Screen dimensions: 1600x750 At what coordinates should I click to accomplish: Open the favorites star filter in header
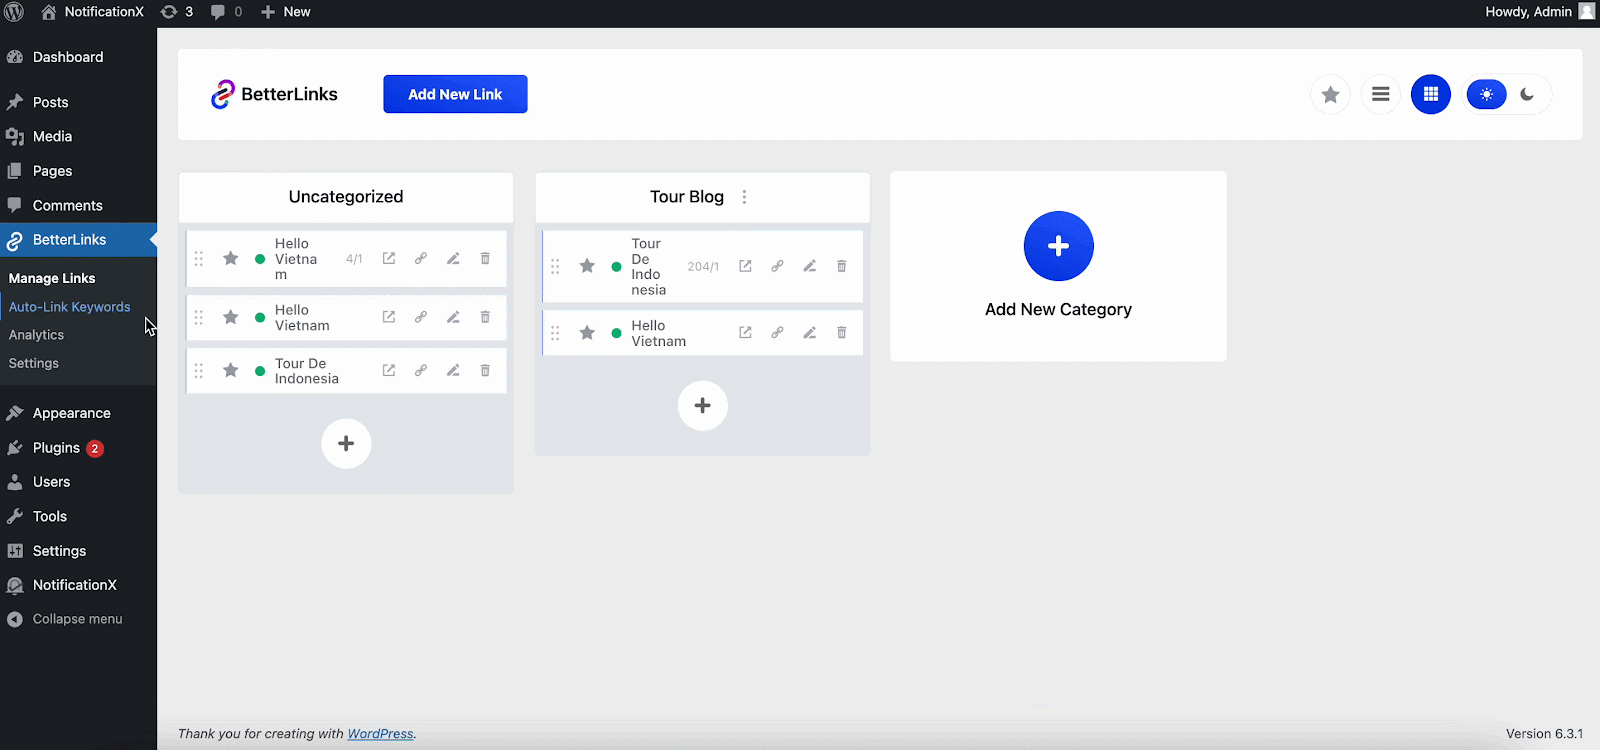[x=1330, y=94]
